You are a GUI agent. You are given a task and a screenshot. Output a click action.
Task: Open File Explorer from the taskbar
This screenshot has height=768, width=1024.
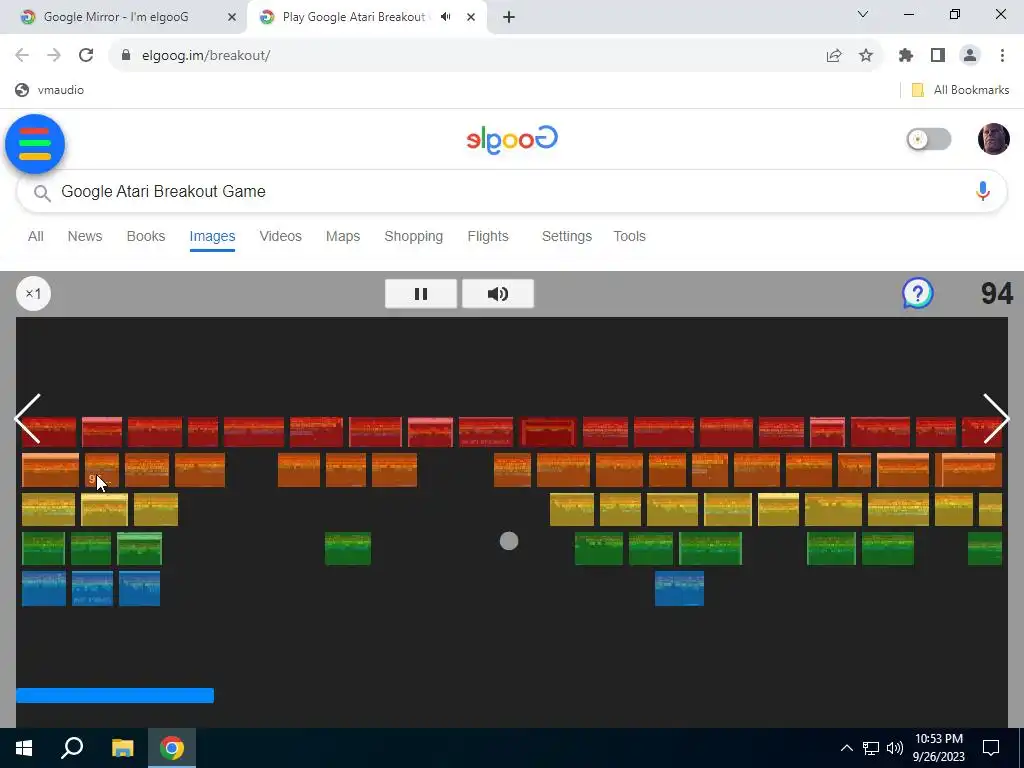122,748
